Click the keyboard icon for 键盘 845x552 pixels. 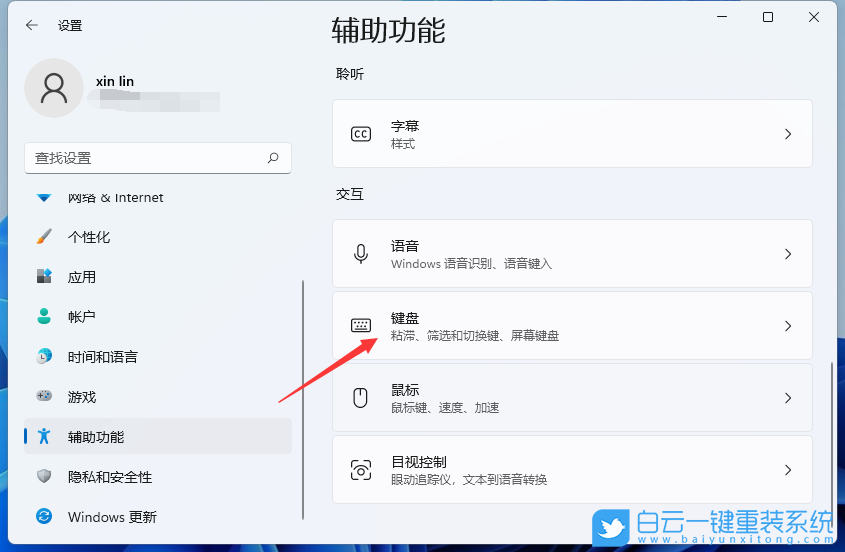pyautogui.click(x=361, y=325)
